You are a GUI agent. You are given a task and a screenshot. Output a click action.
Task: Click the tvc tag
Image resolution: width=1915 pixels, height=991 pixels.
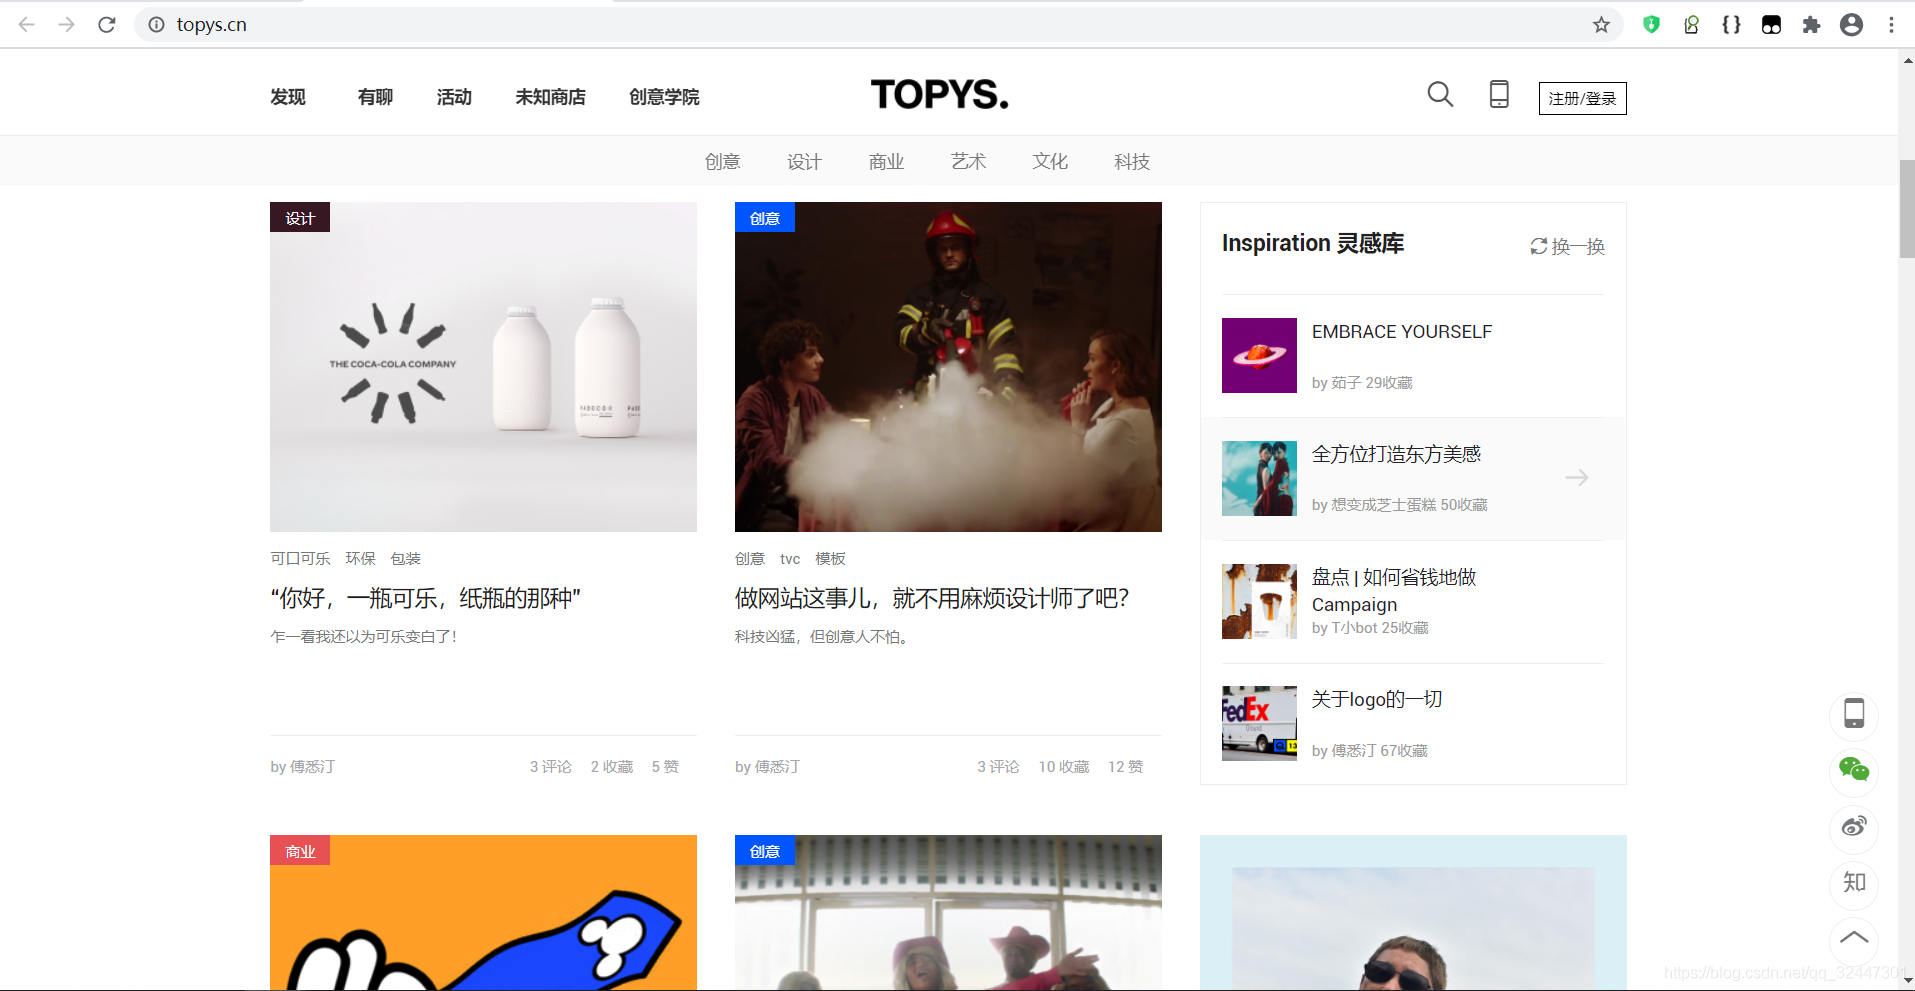click(790, 558)
